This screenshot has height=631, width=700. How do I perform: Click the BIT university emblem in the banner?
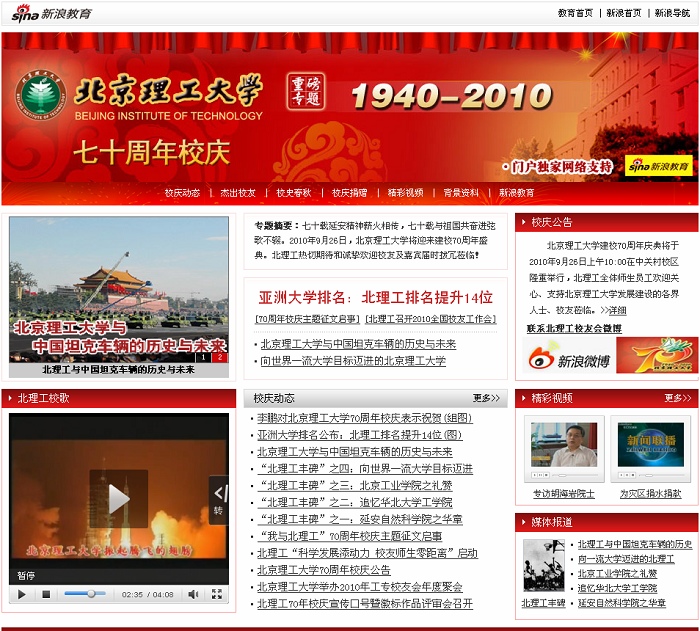coord(41,97)
